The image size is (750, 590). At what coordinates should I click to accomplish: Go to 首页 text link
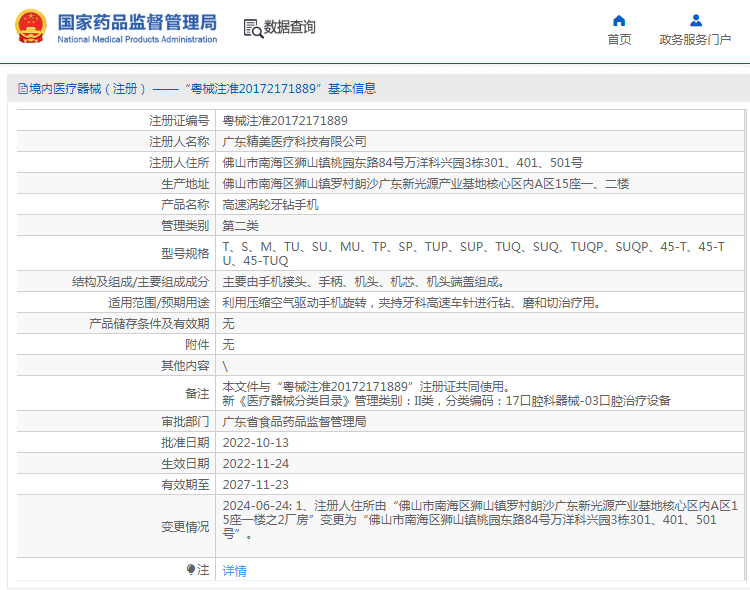[x=619, y=40]
